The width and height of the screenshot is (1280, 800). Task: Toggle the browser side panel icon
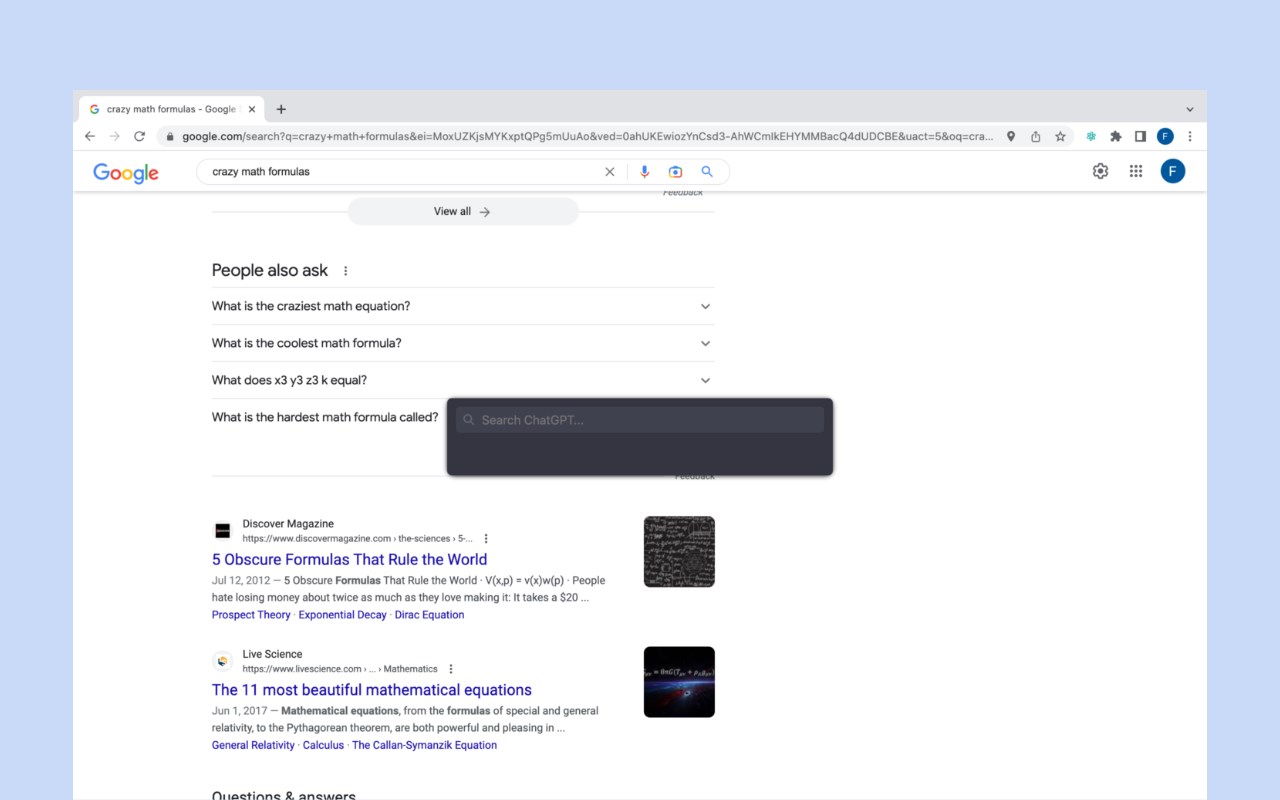(x=1140, y=136)
